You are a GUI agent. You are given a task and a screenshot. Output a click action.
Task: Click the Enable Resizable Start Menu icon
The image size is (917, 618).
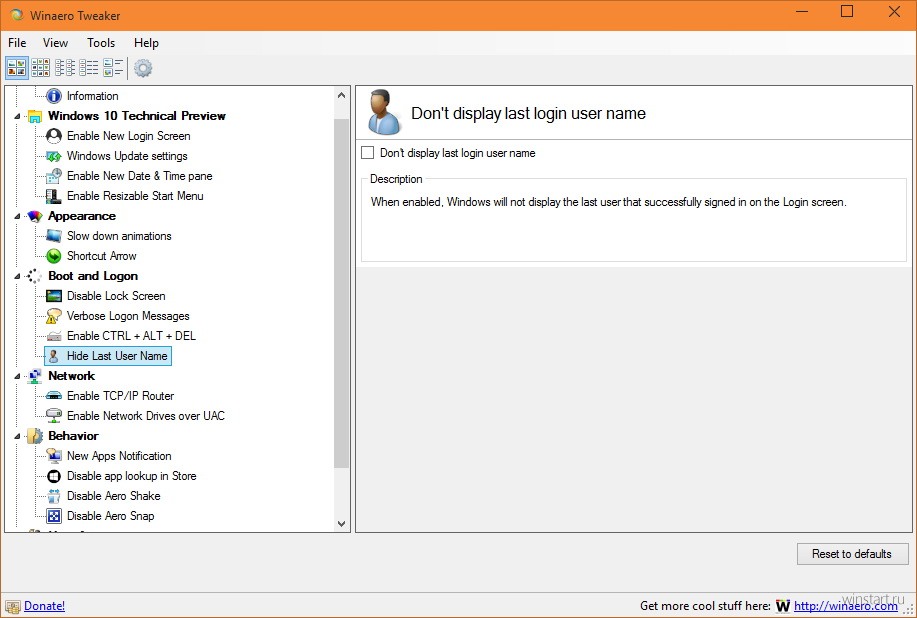coord(54,196)
